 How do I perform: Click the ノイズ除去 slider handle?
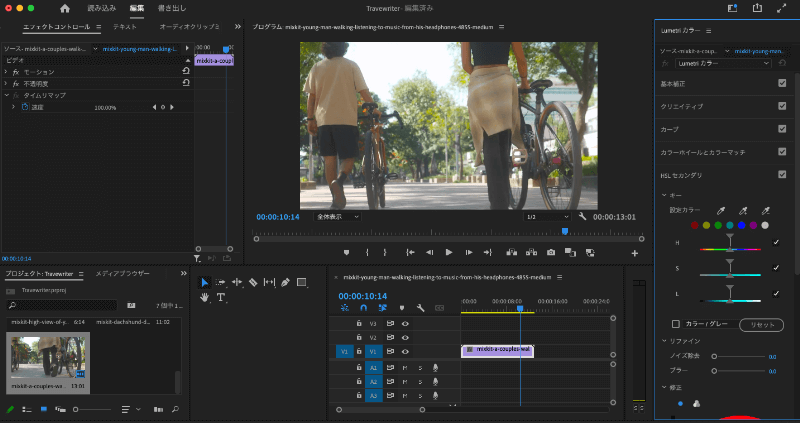(x=714, y=356)
